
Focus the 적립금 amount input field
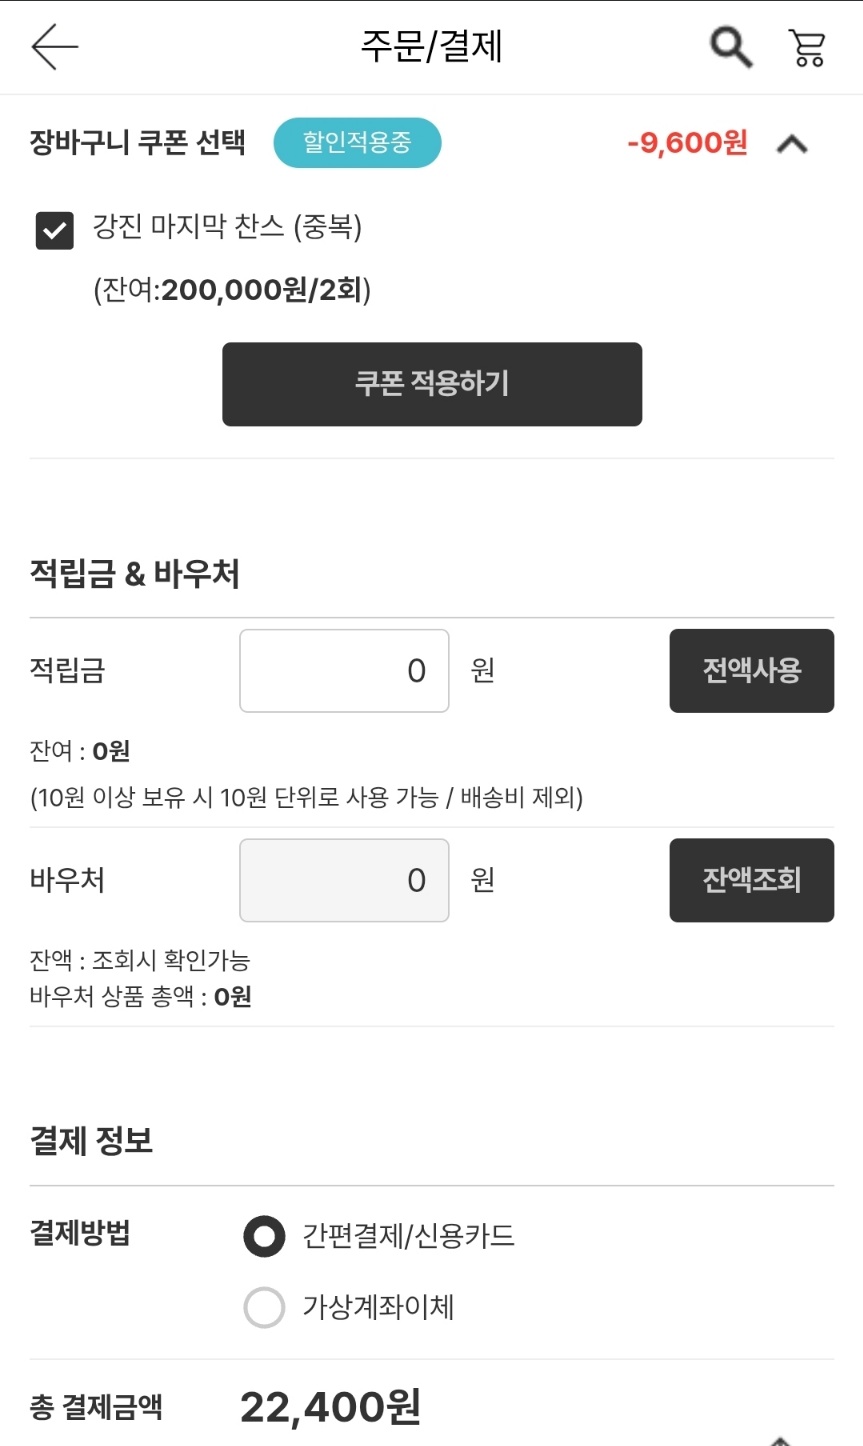tap(344, 670)
